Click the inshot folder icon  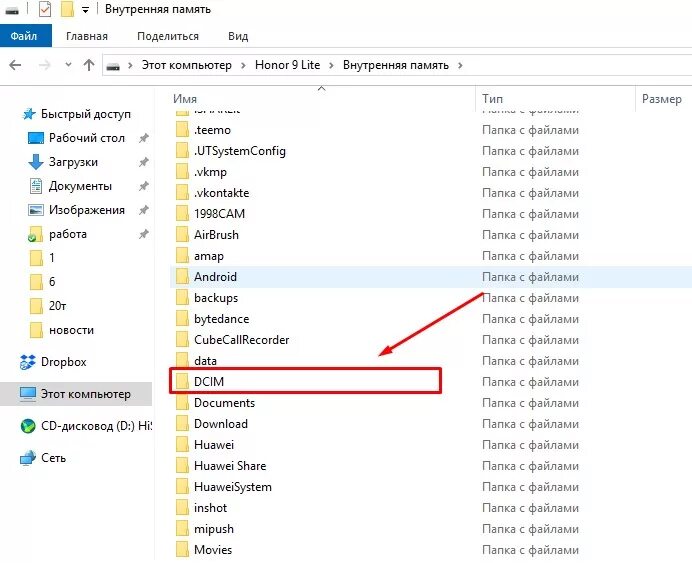coord(182,508)
